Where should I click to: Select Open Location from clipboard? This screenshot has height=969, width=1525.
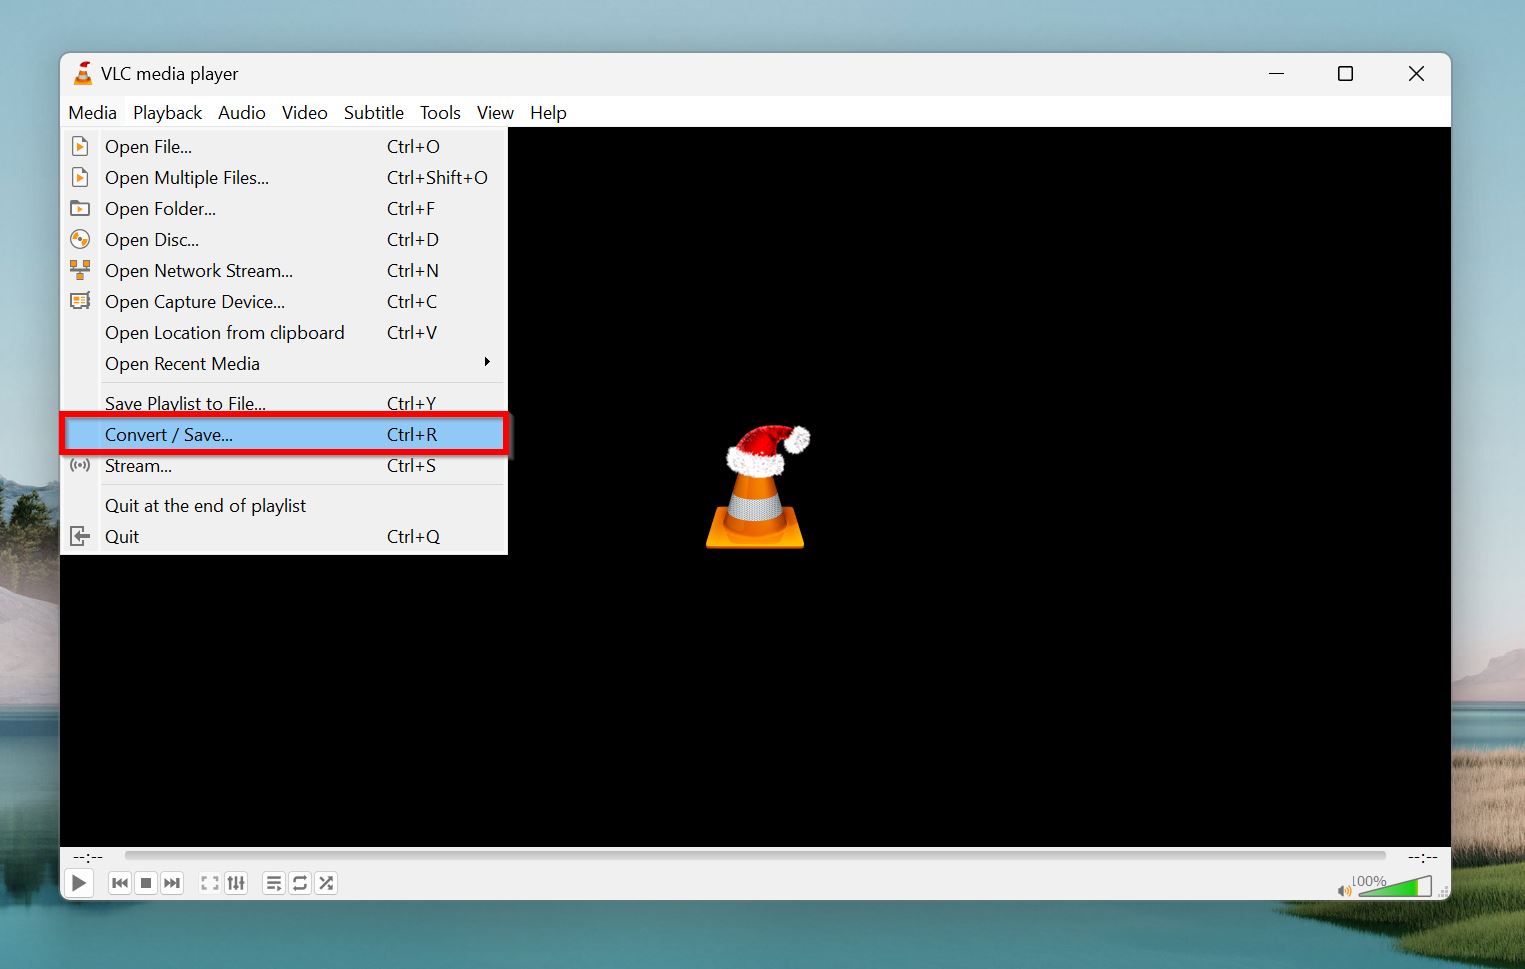[284, 333]
